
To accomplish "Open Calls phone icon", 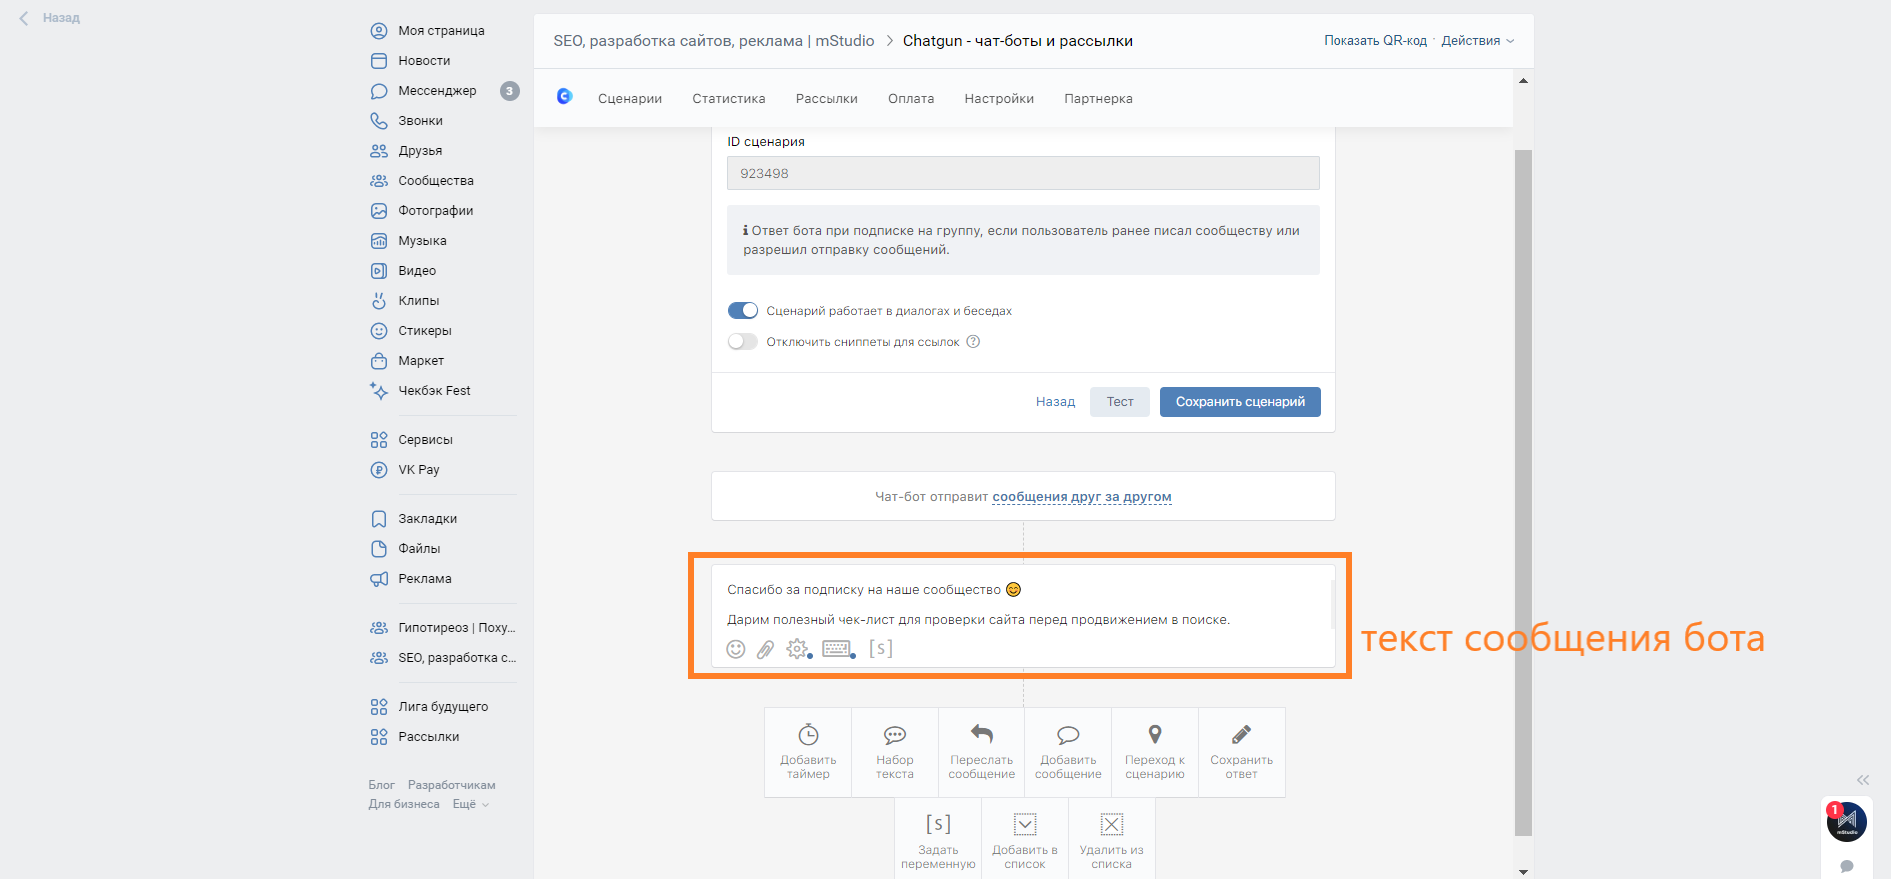I will coord(379,121).
